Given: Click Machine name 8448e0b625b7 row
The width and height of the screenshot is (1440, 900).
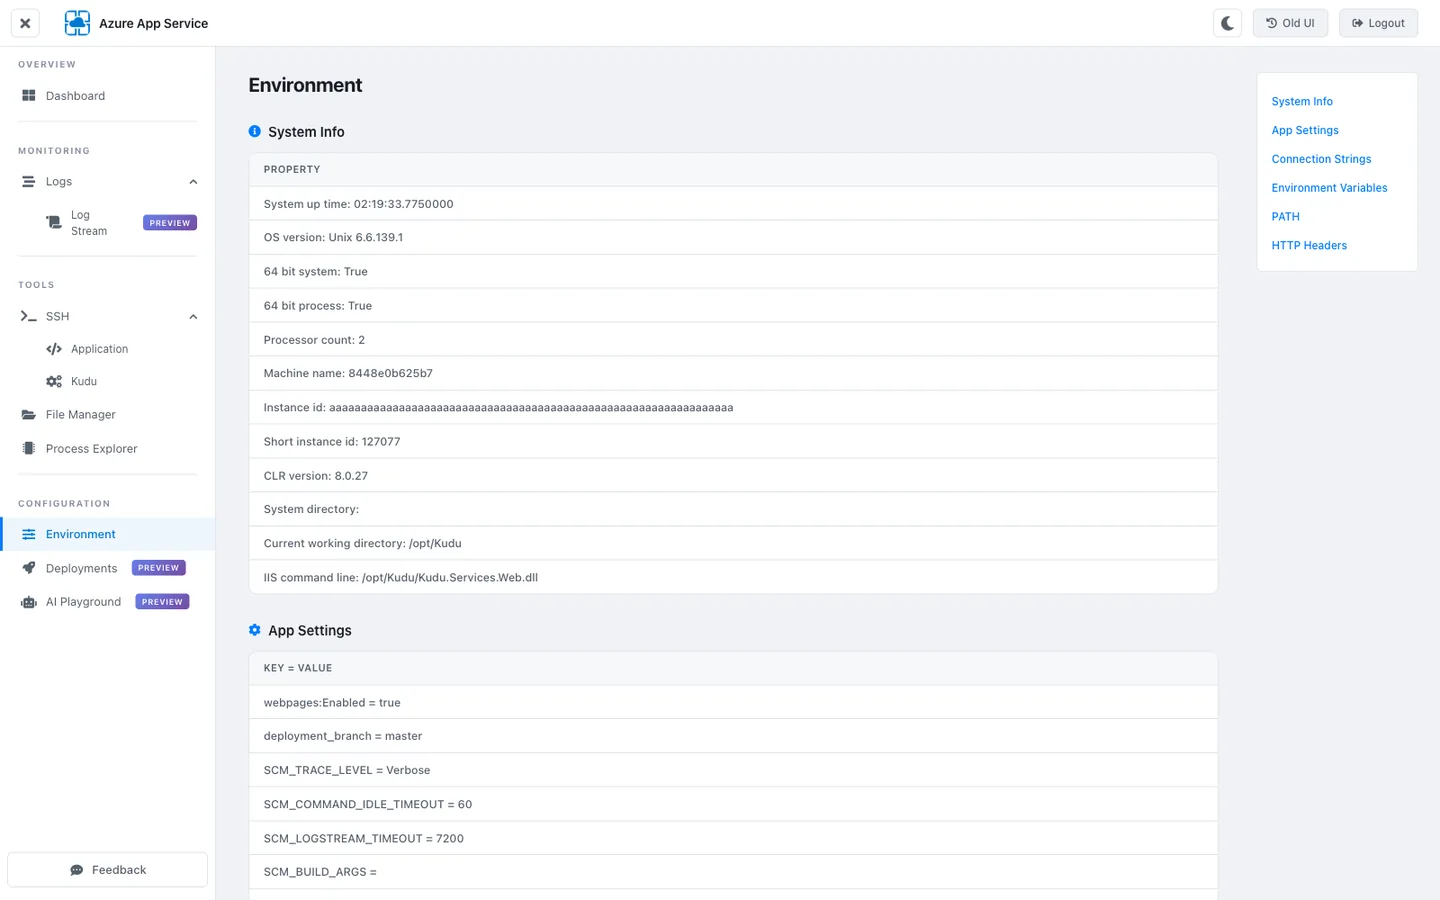Looking at the screenshot, I should click(x=733, y=374).
